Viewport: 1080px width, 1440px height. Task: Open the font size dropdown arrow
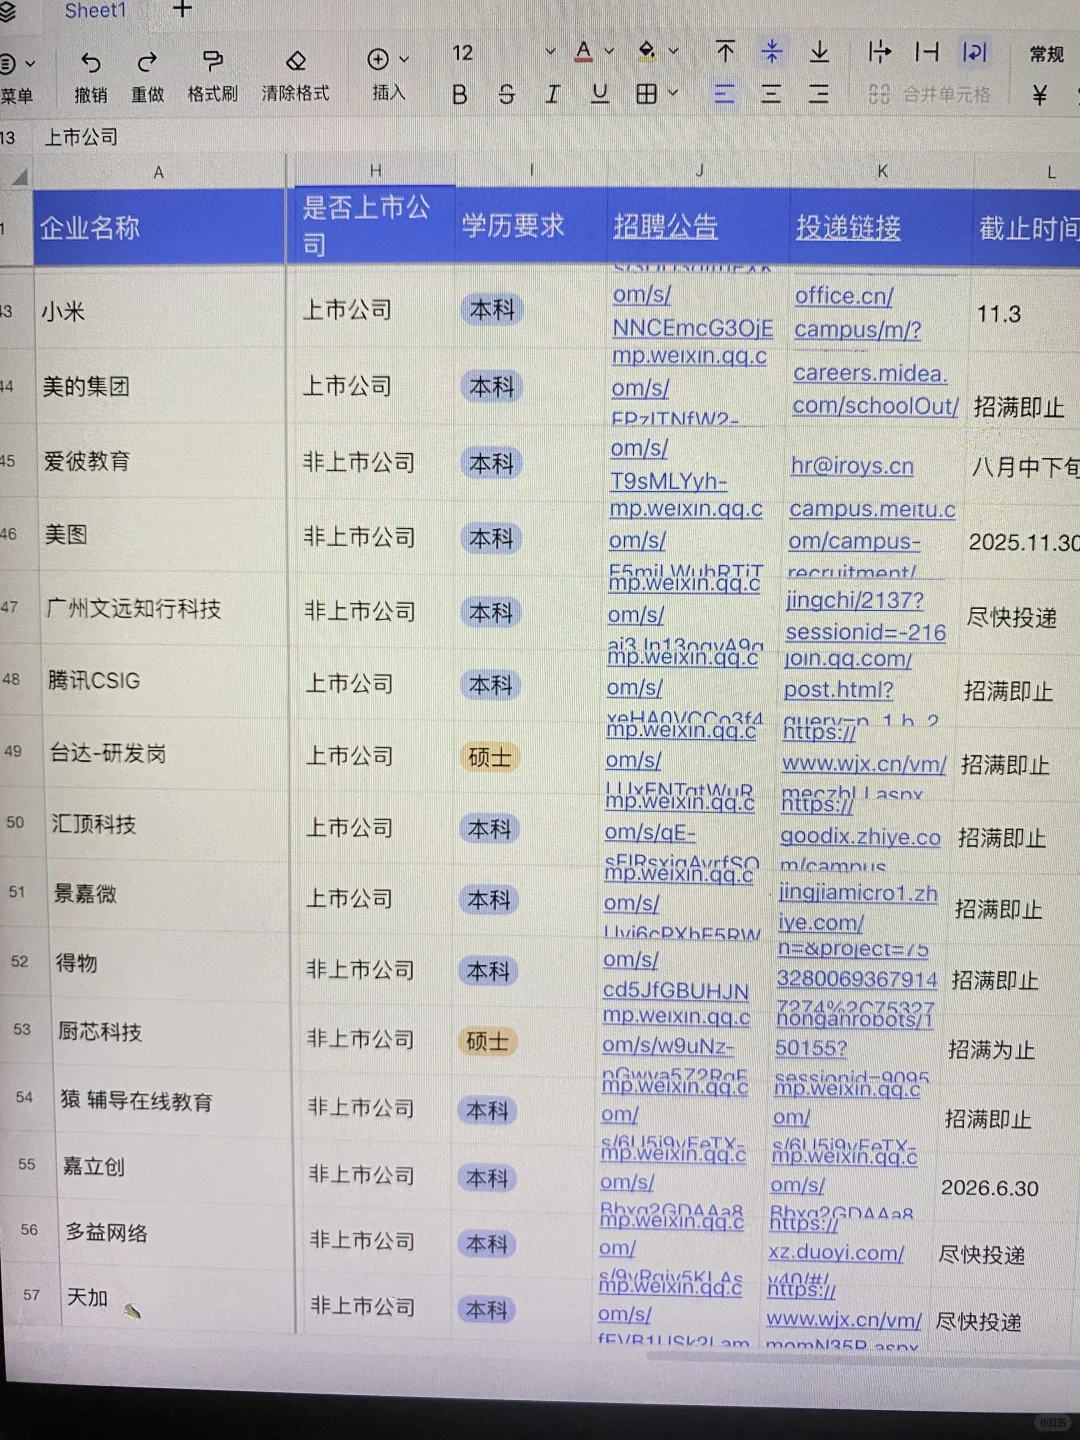click(x=550, y=51)
